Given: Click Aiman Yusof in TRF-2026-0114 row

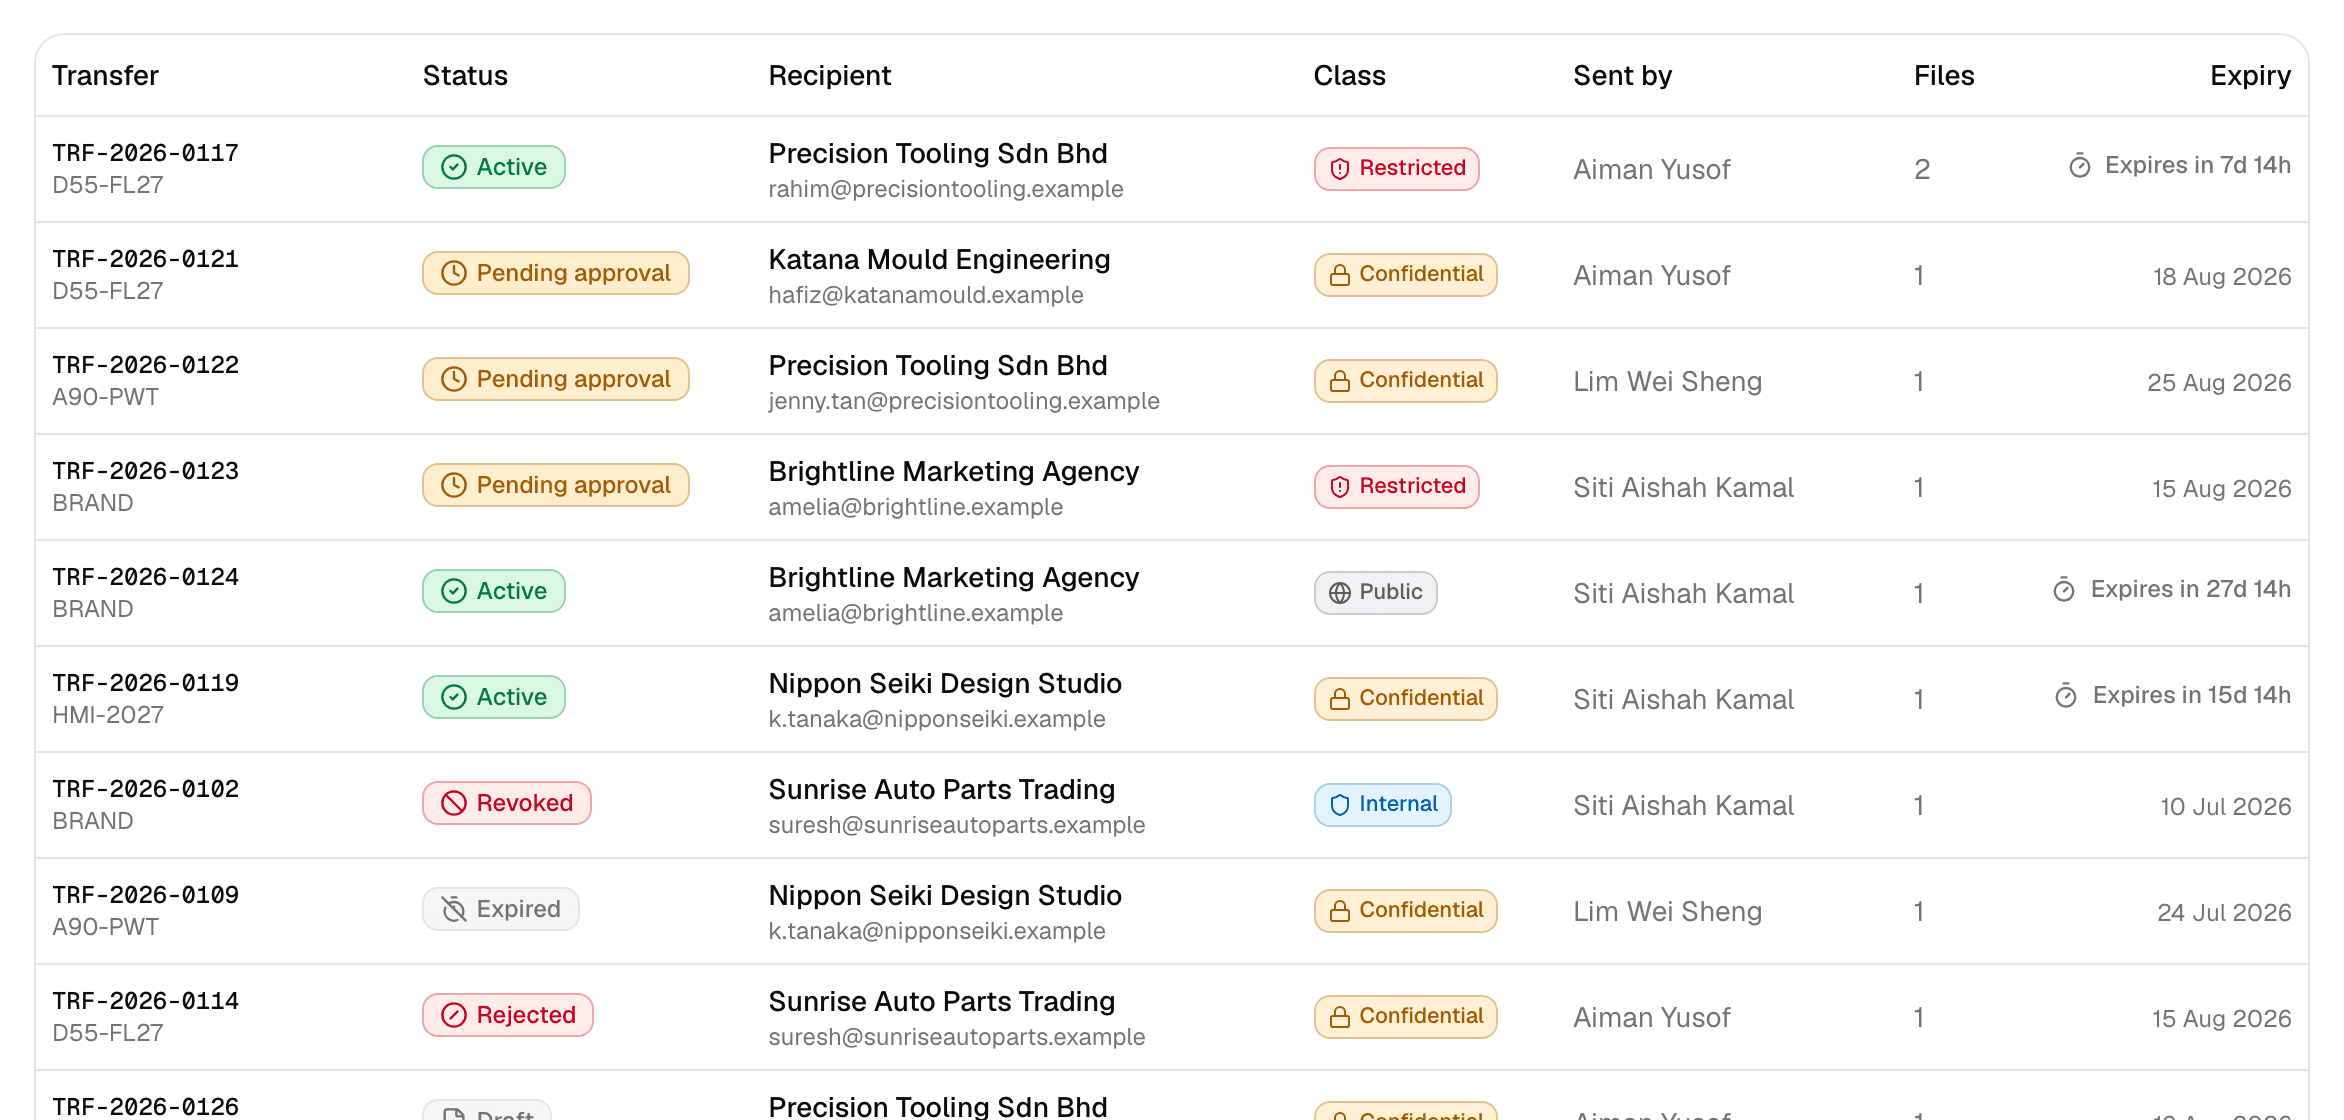Looking at the screenshot, I should pos(1651,1018).
